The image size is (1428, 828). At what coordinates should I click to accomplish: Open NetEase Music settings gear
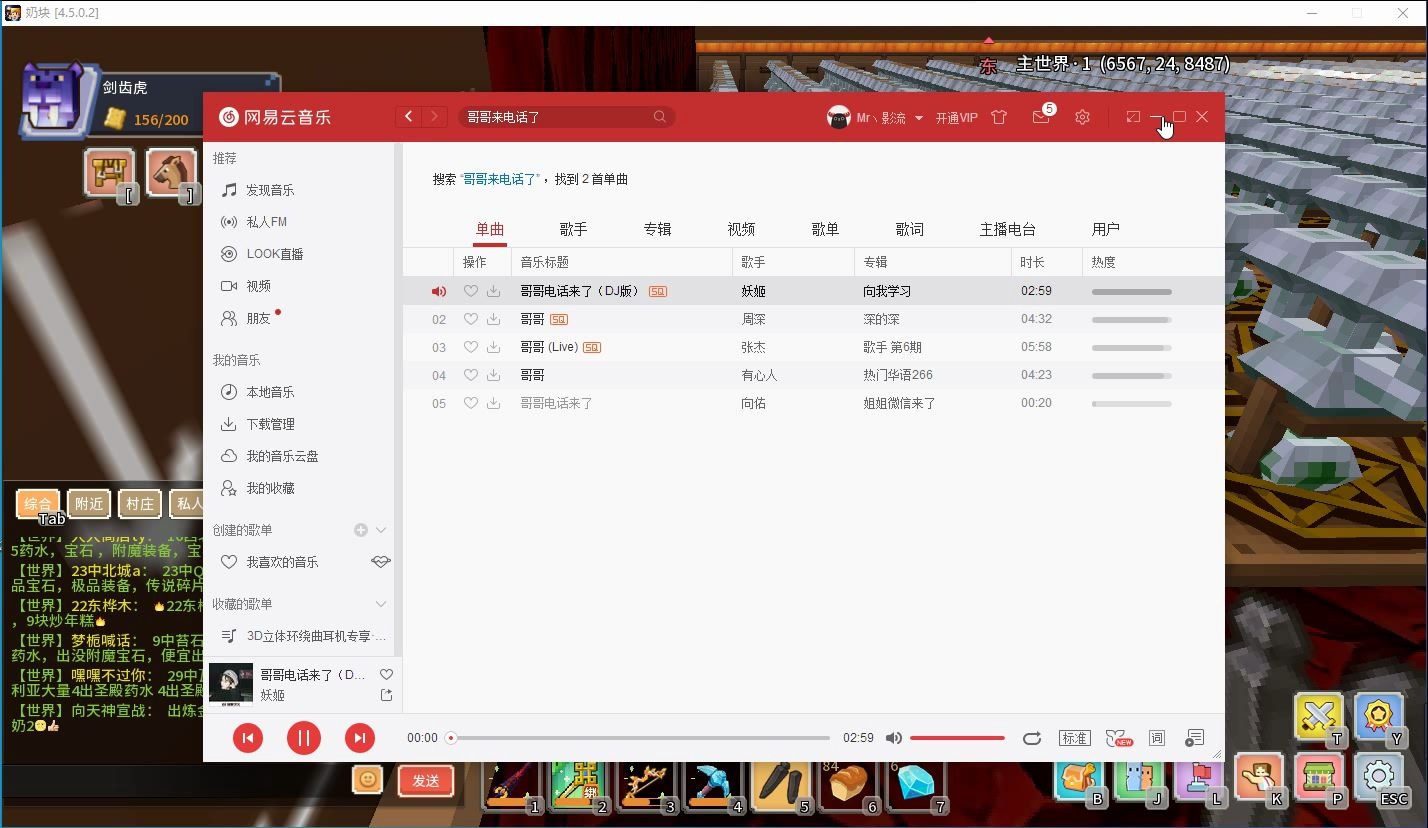(x=1082, y=117)
